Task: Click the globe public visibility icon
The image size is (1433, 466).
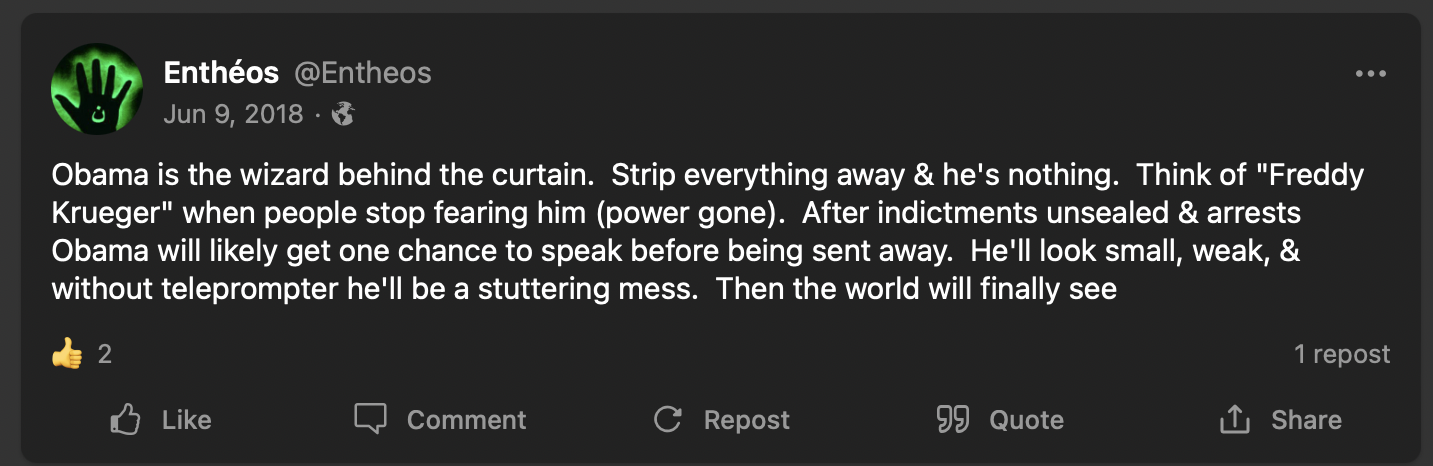Action: tap(343, 114)
